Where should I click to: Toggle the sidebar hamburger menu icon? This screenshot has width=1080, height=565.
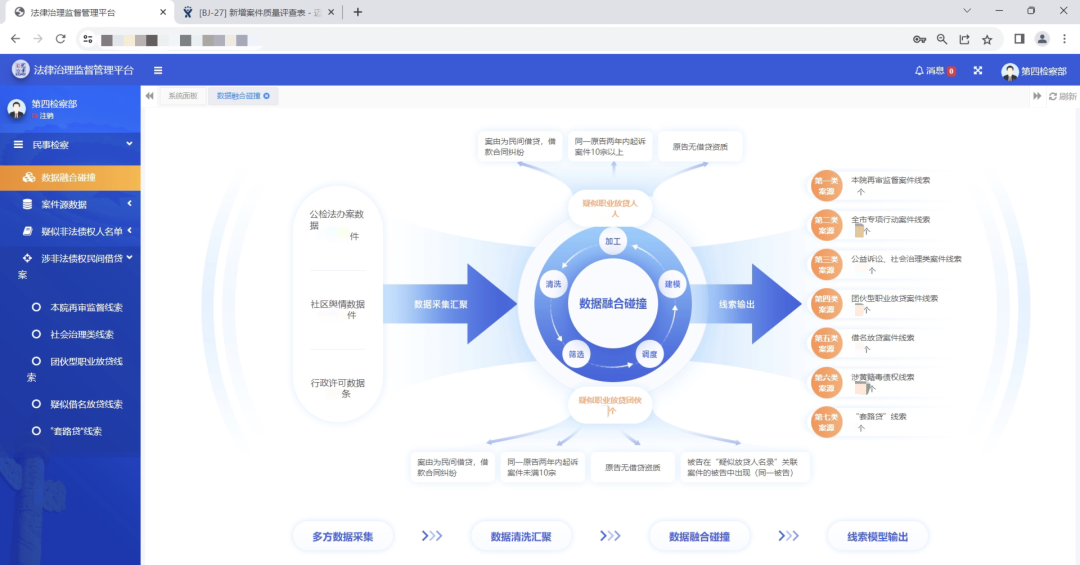click(x=158, y=70)
